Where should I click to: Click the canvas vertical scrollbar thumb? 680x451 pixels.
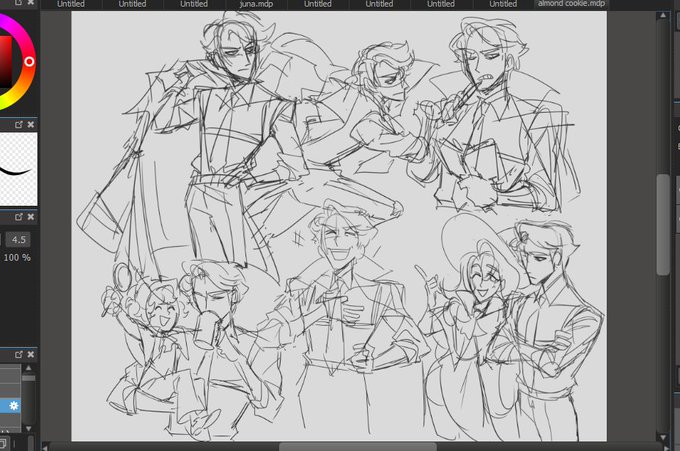coord(663,224)
